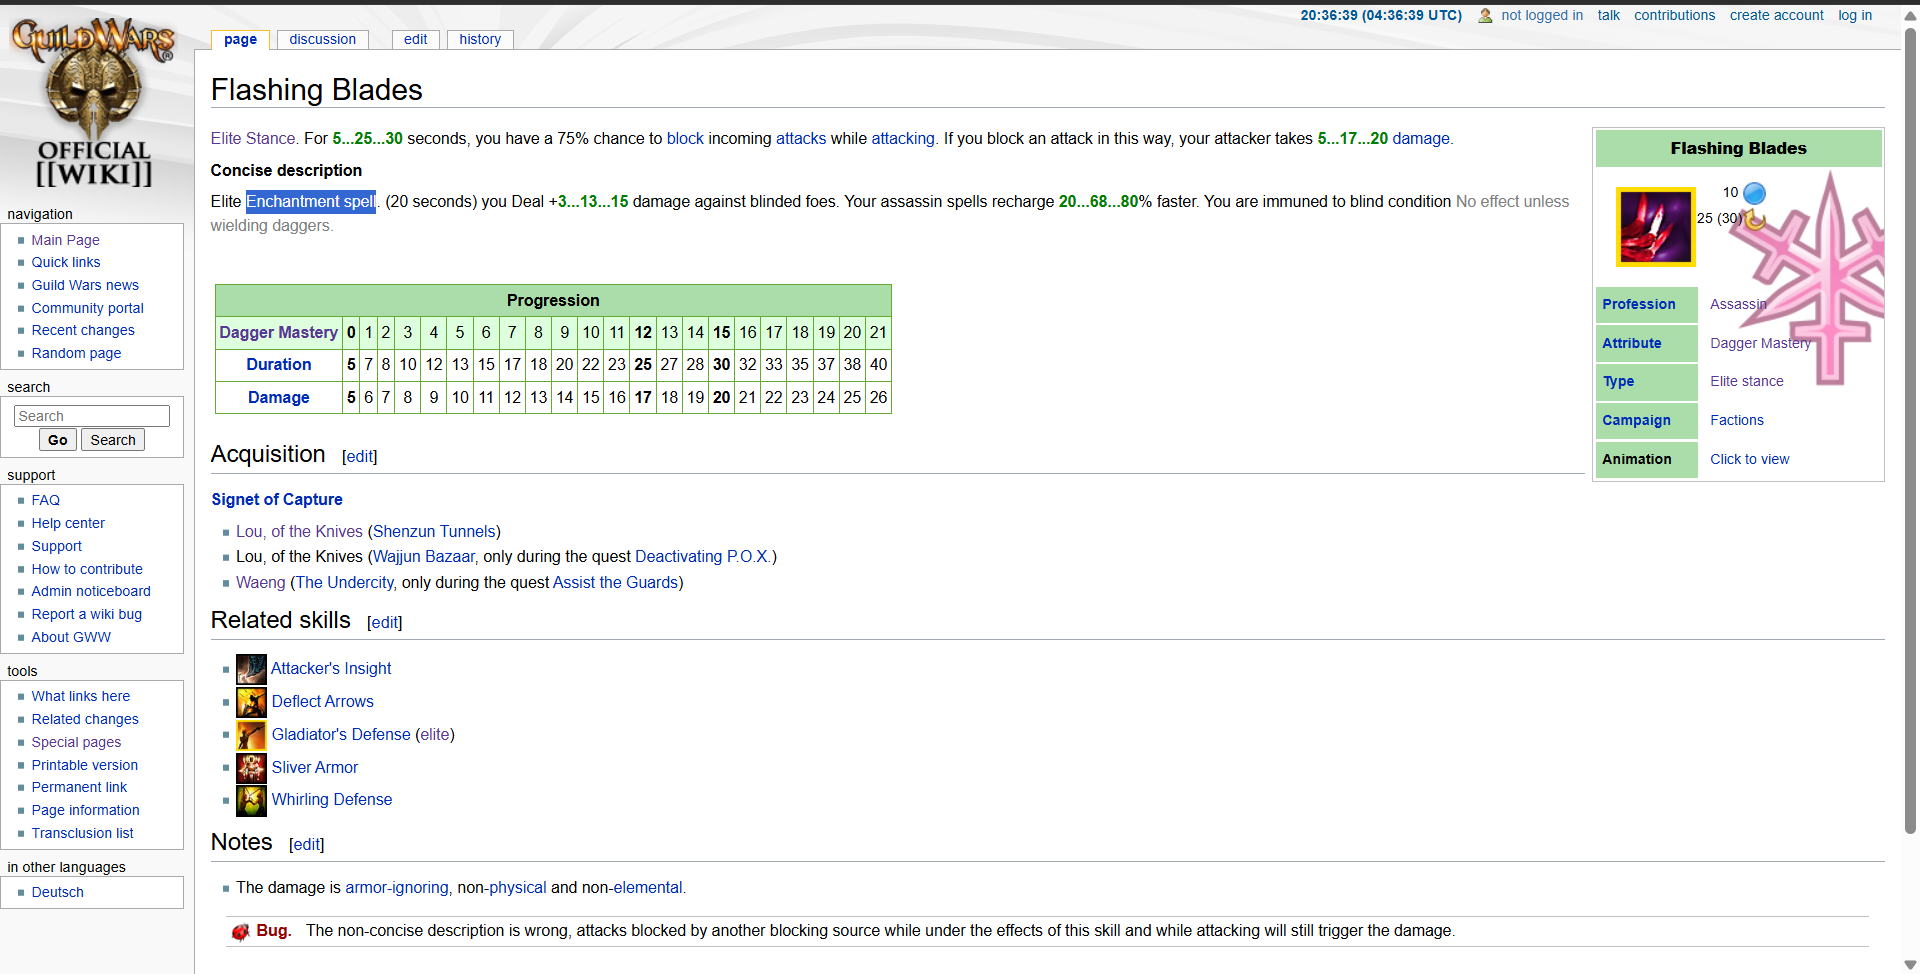Screen dimensions: 1920x974
Task: View Recent changes
Action: pos(83,330)
